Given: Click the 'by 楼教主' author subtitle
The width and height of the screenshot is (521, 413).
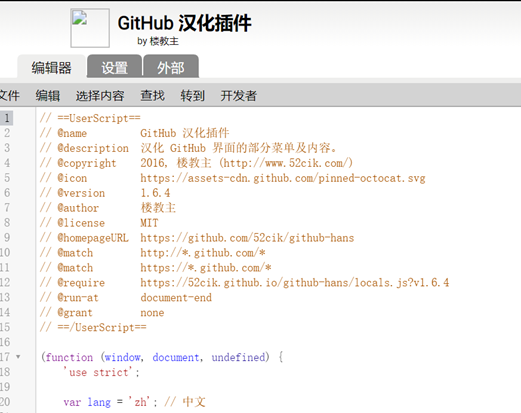Looking at the screenshot, I should click(158, 41).
